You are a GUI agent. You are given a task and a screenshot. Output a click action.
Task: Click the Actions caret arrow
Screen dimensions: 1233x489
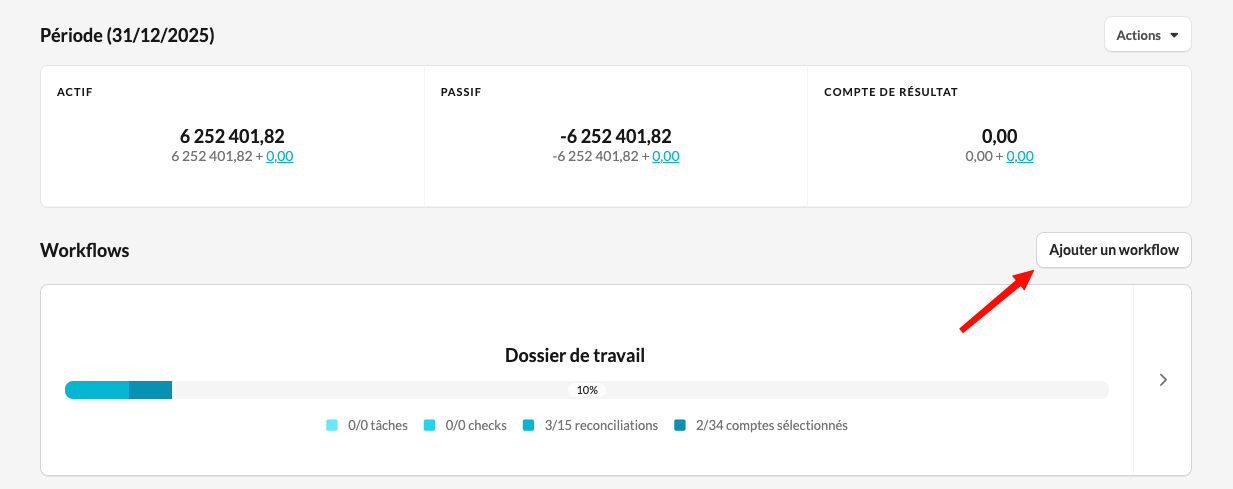click(1174, 36)
